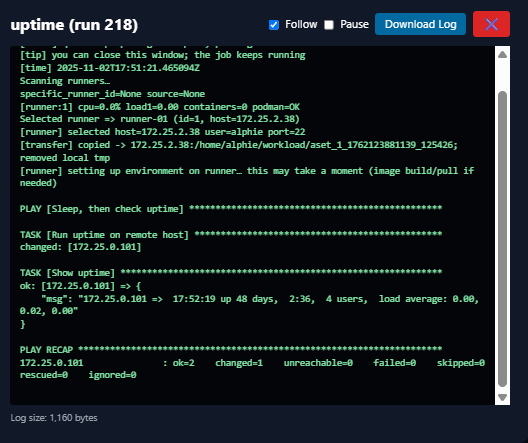Click the '[transfer] copied ->' log line
Image resolution: width=528 pixels, height=443 pixels.
coord(239,145)
